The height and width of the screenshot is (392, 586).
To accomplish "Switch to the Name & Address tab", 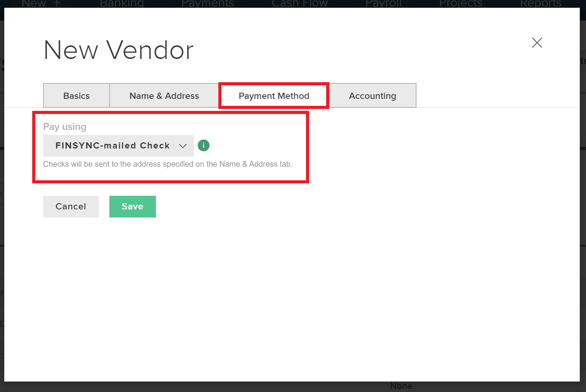I will [x=164, y=96].
